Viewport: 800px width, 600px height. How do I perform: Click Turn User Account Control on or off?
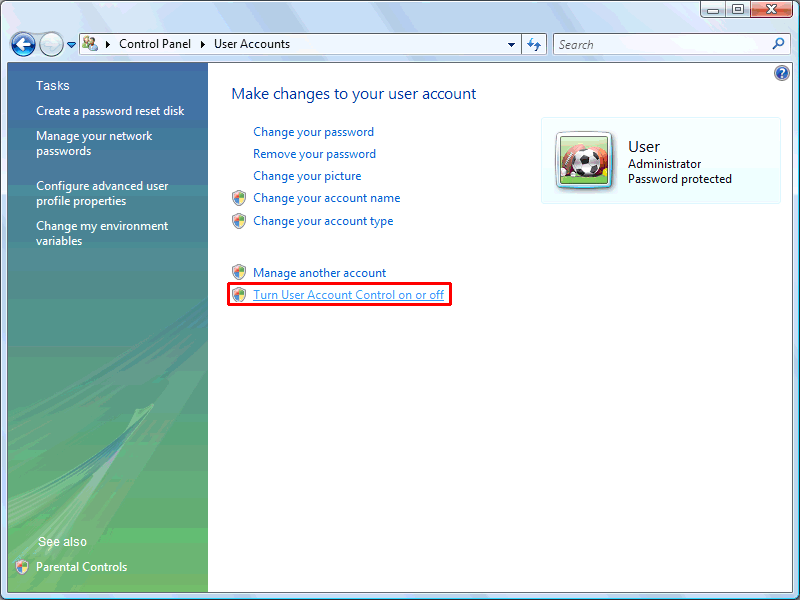[348, 295]
